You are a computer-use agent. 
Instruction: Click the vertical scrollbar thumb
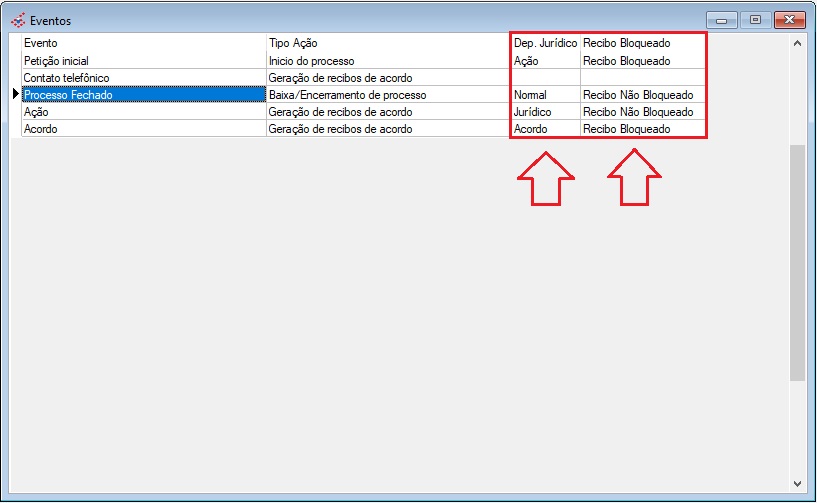click(797, 260)
